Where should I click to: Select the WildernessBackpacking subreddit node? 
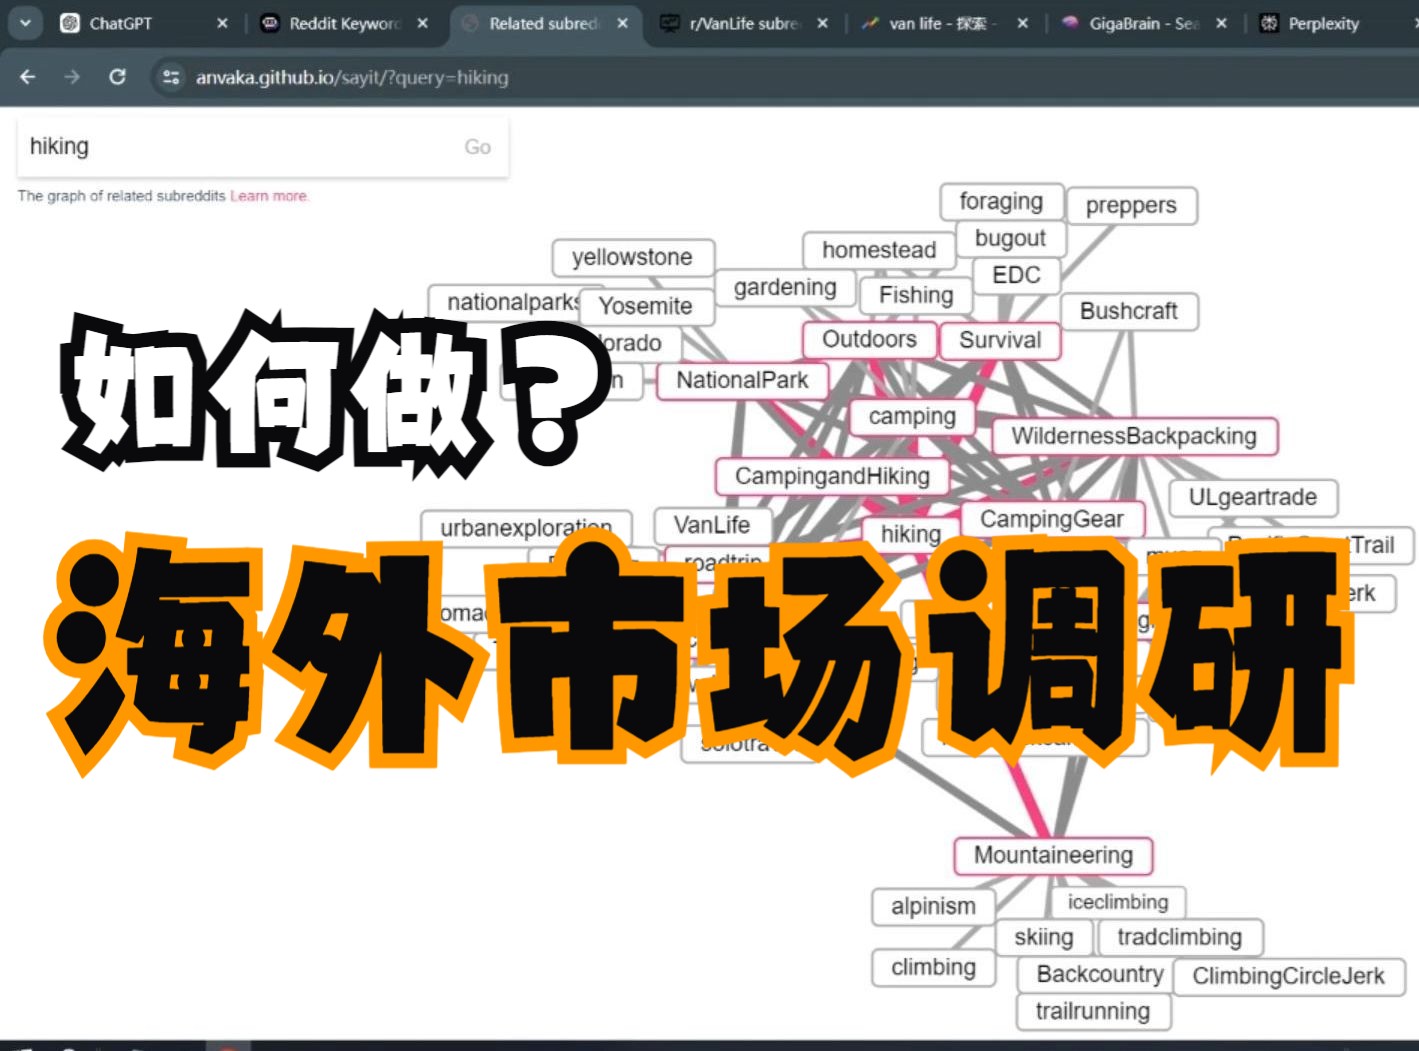[x=1134, y=436]
